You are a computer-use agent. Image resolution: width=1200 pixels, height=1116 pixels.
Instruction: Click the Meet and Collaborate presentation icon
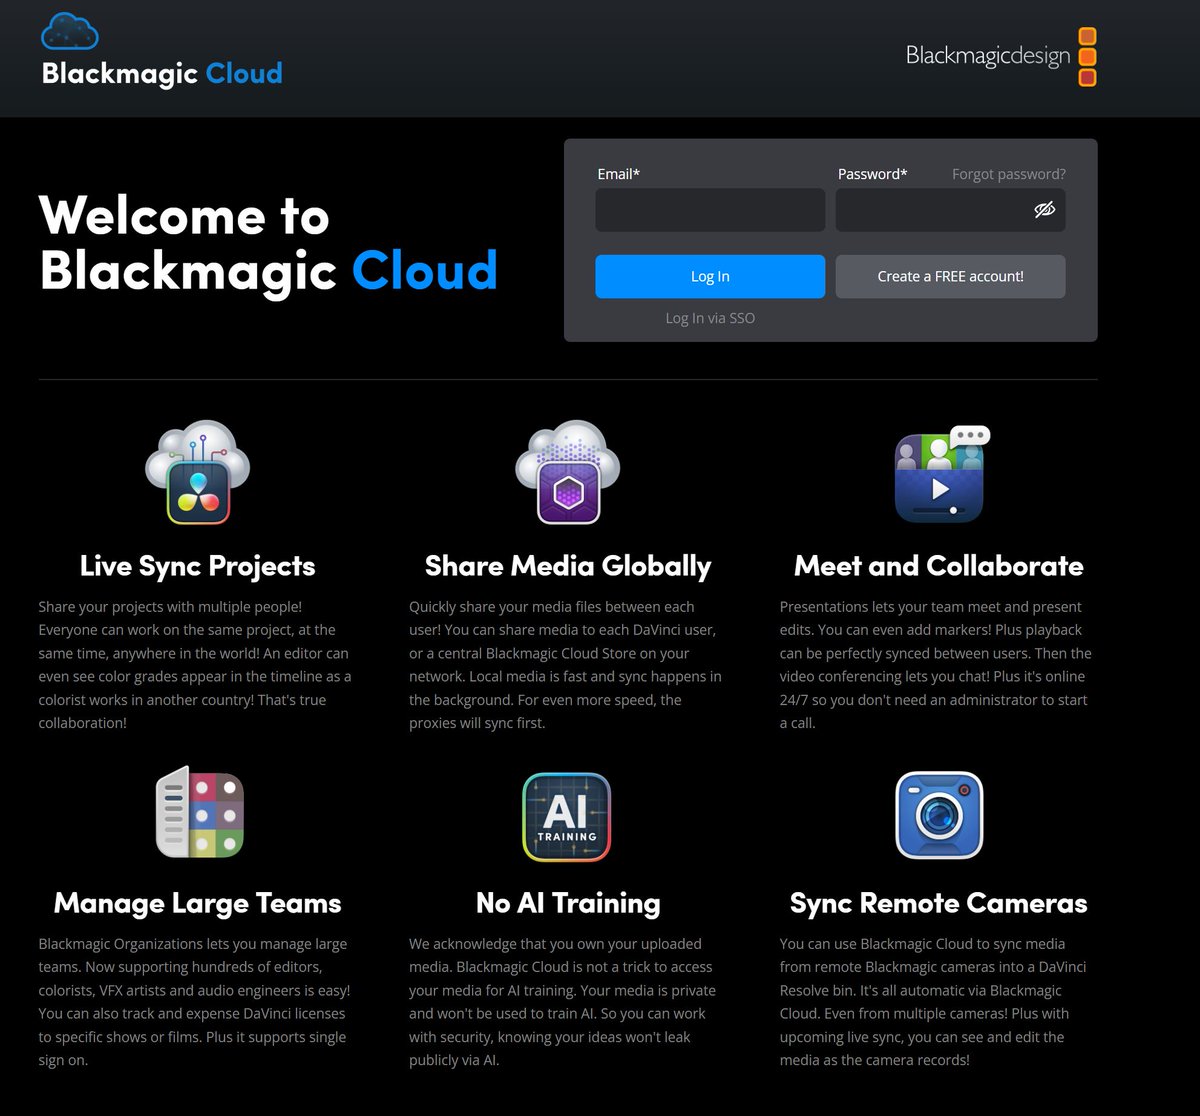pyautogui.click(x=940, y=474)
